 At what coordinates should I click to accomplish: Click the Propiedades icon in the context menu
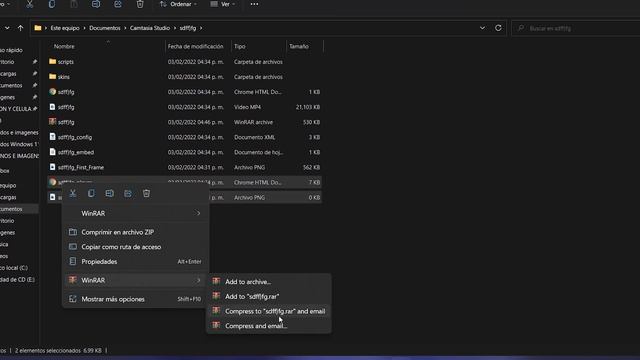pyautogui.click(x=73, y=261)
